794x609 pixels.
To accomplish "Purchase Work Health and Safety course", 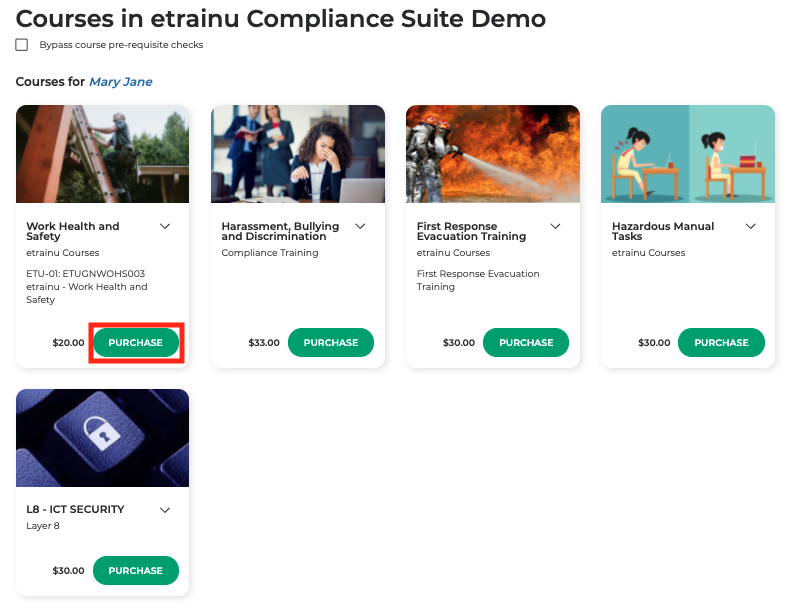I will tap(135, 343).
